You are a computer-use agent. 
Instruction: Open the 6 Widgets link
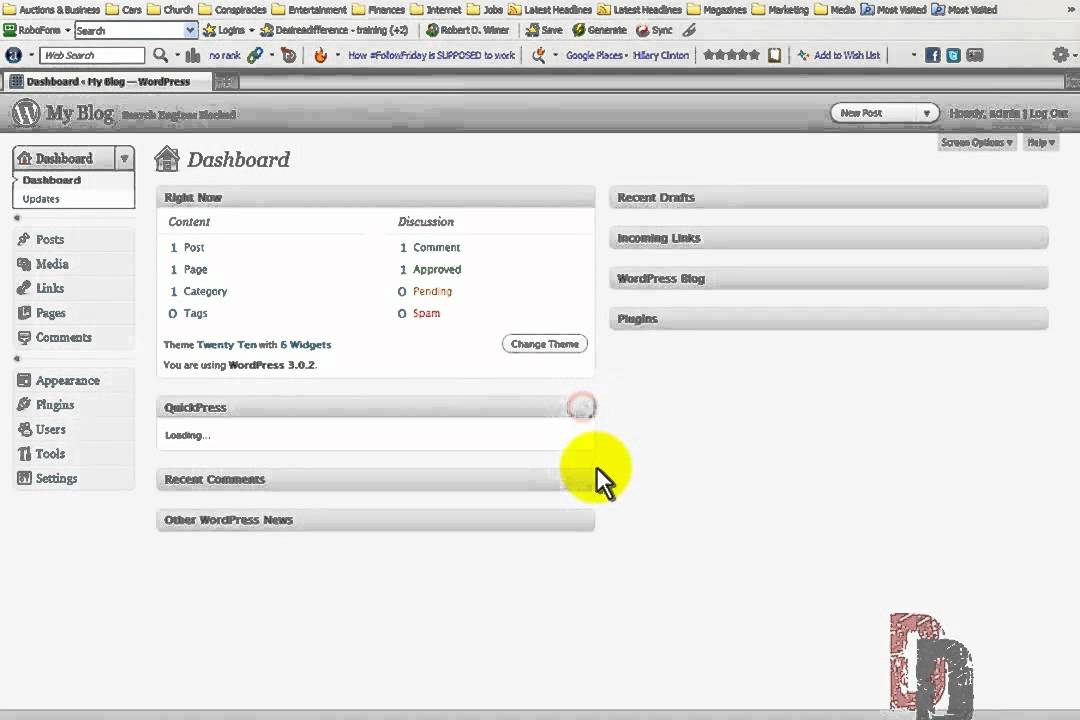pos(306,344)
